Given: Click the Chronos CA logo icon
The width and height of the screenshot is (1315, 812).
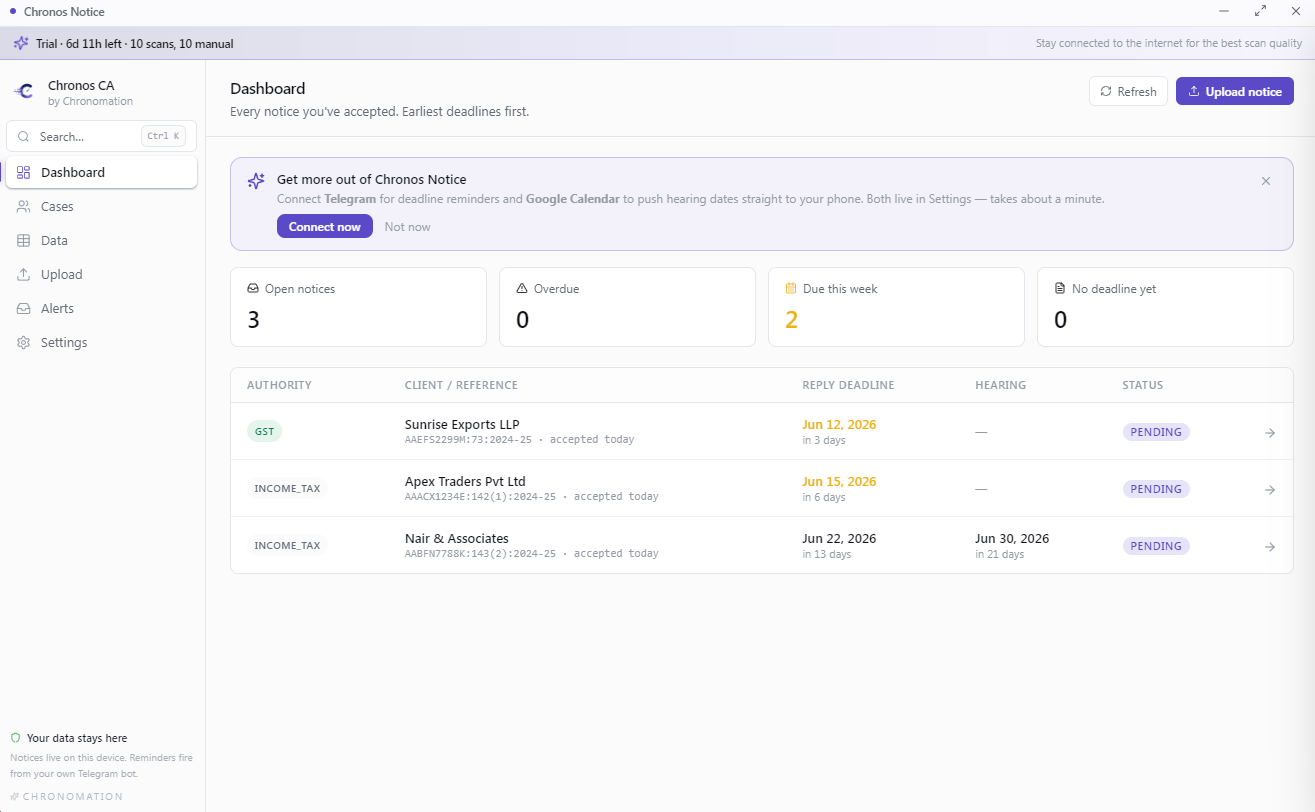Looking at the screenshot, I should point(23,91).
